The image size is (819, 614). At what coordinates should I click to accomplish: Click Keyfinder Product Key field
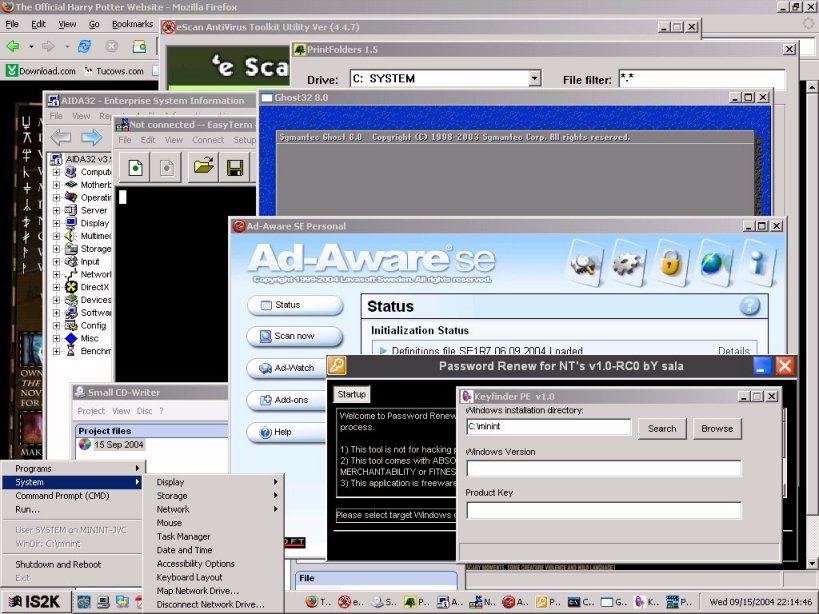tap(604, 510)
